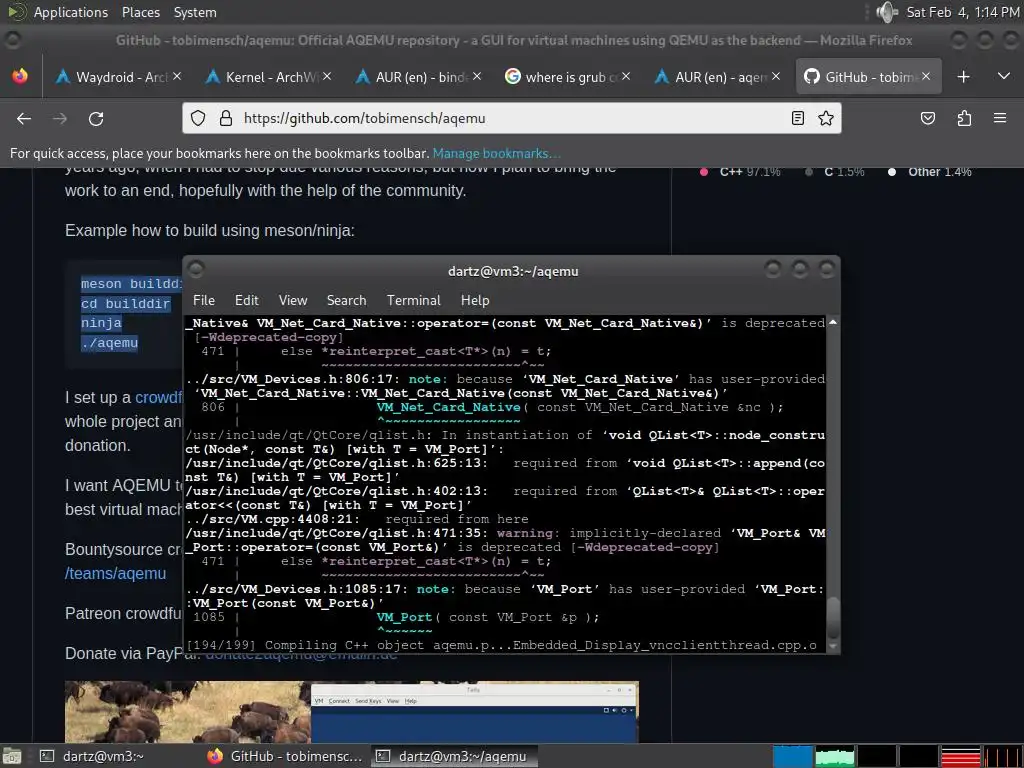Bookmark this page with star icon
Image resolution: width=1024 pixels, height=768 pixels.
pyautogui.click(x=825, y=118)
